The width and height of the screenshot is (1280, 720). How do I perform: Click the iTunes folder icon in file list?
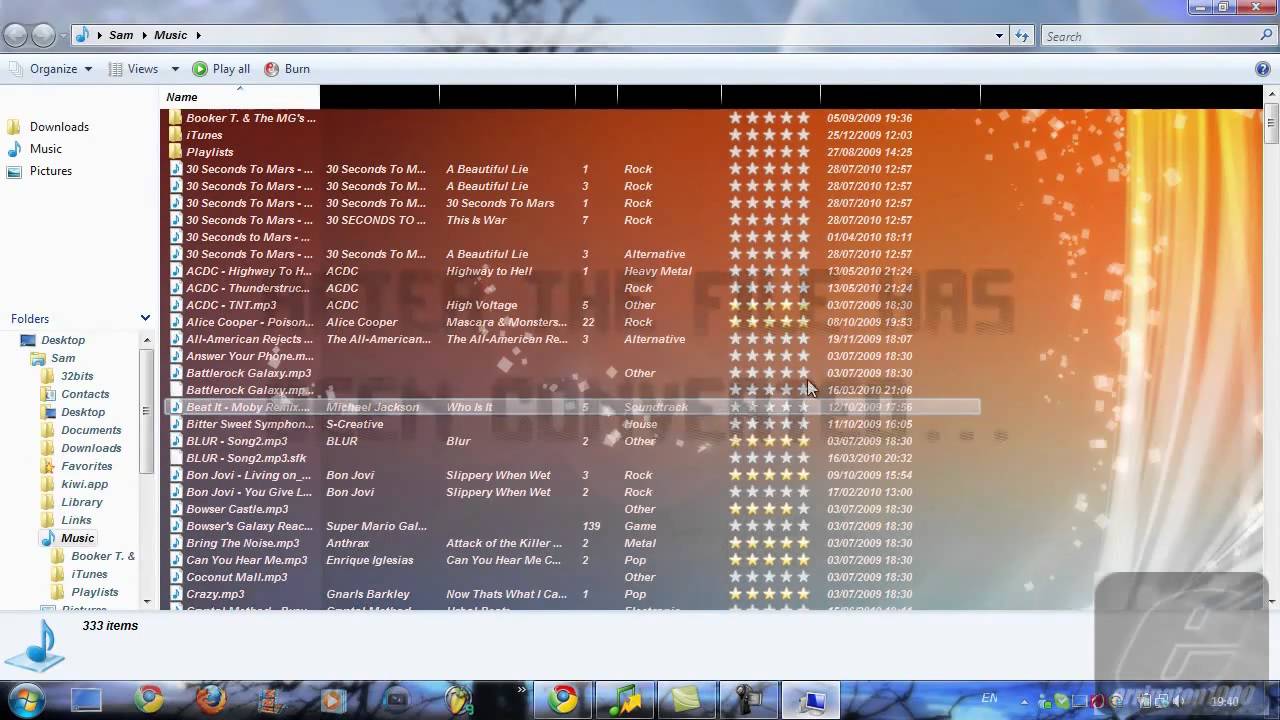(x=175, y=135)
